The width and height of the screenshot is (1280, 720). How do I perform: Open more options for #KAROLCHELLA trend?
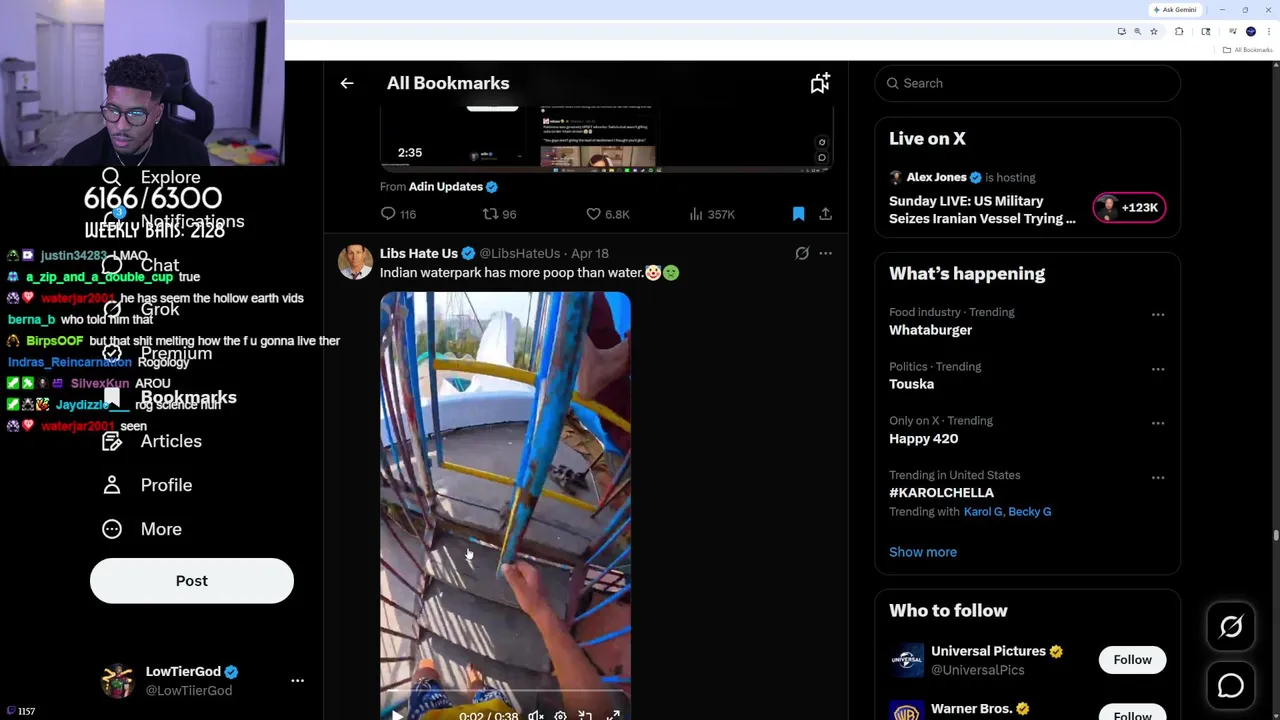1158,478
